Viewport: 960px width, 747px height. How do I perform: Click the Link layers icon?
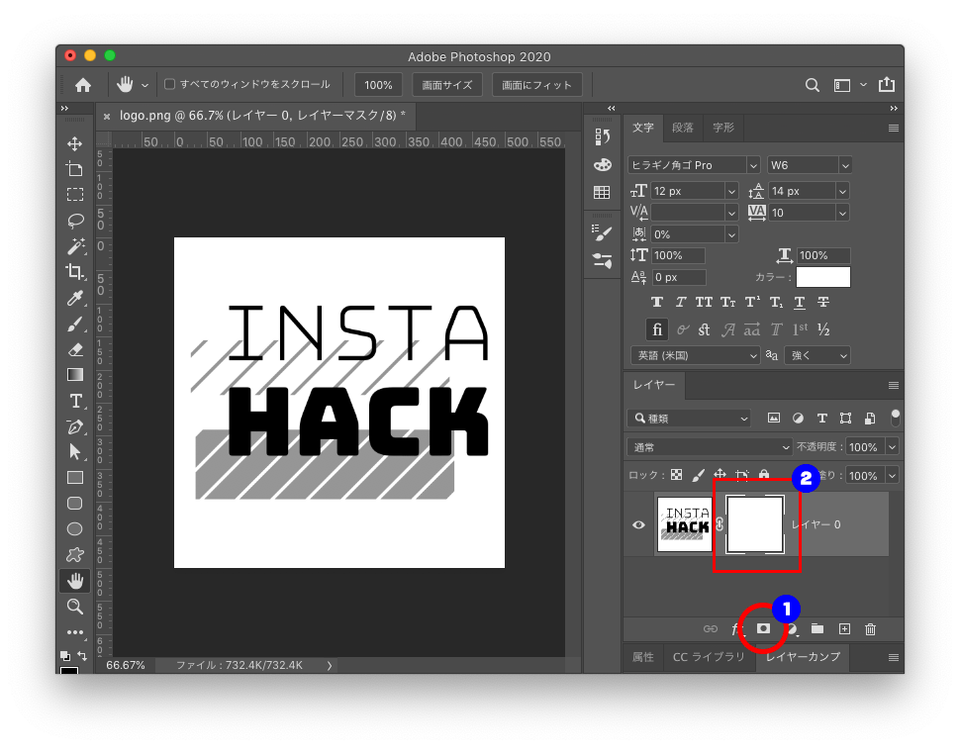click(x=710, y=629)
